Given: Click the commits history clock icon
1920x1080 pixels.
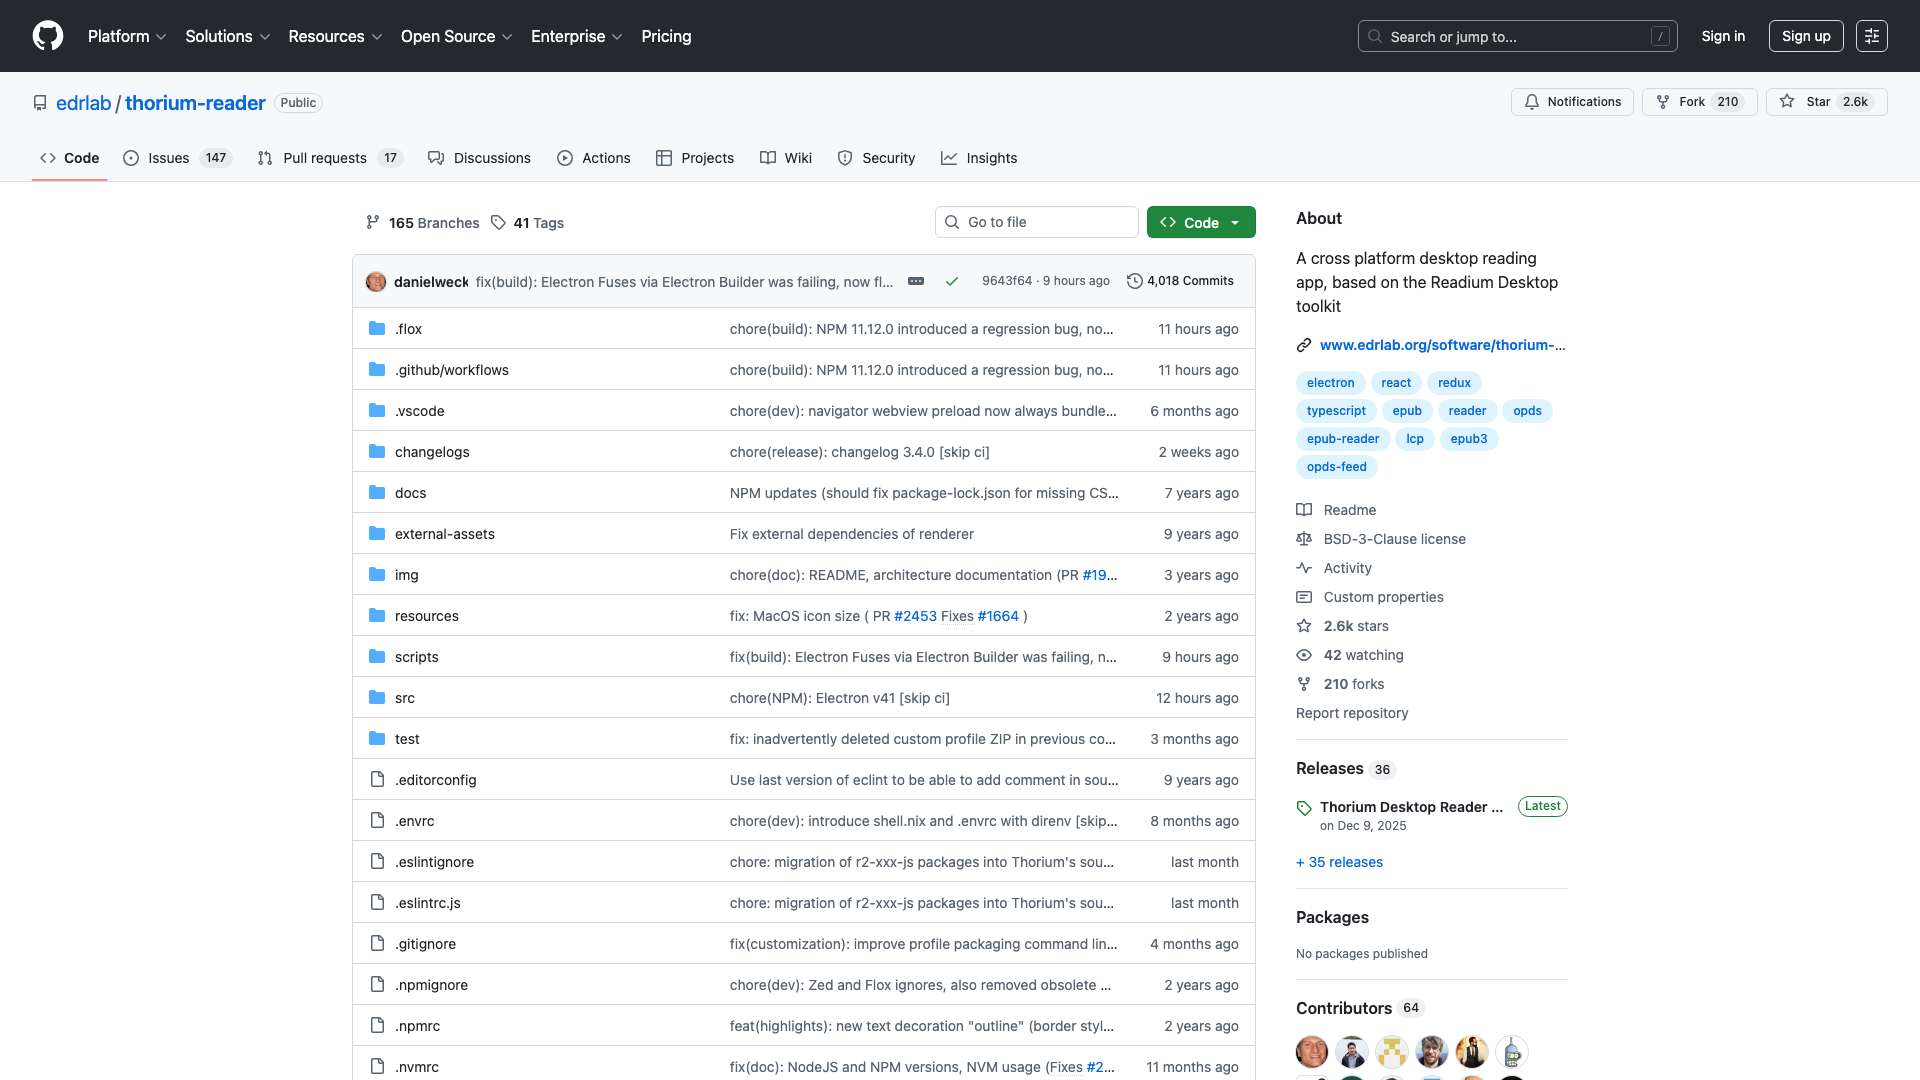Looking at the screenshot, I should click(1134, 281).
